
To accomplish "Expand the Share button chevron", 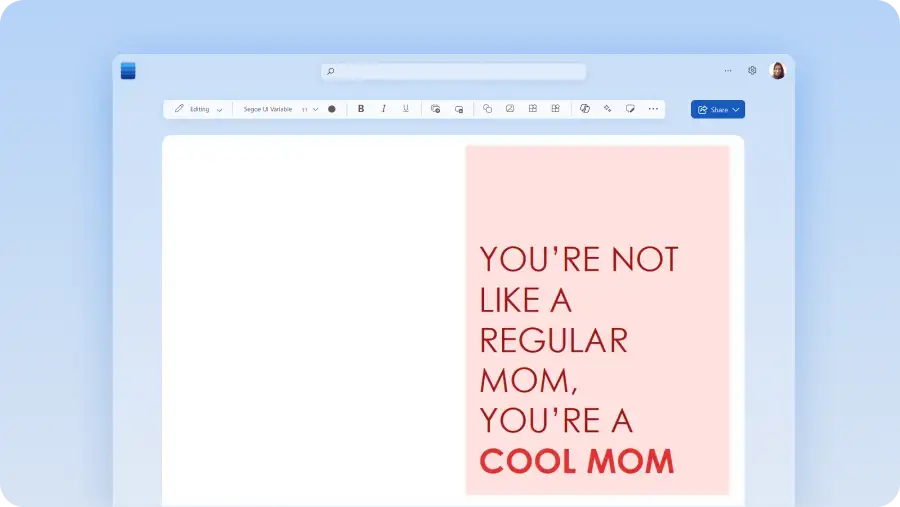I will [x=736, y=110].
